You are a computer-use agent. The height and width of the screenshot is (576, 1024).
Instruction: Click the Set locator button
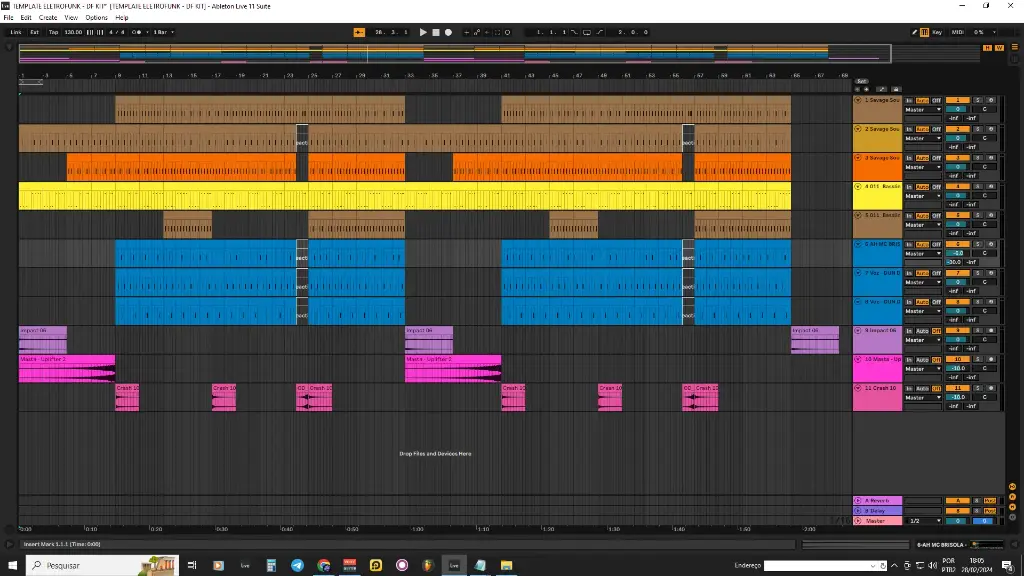pos(861,82)
